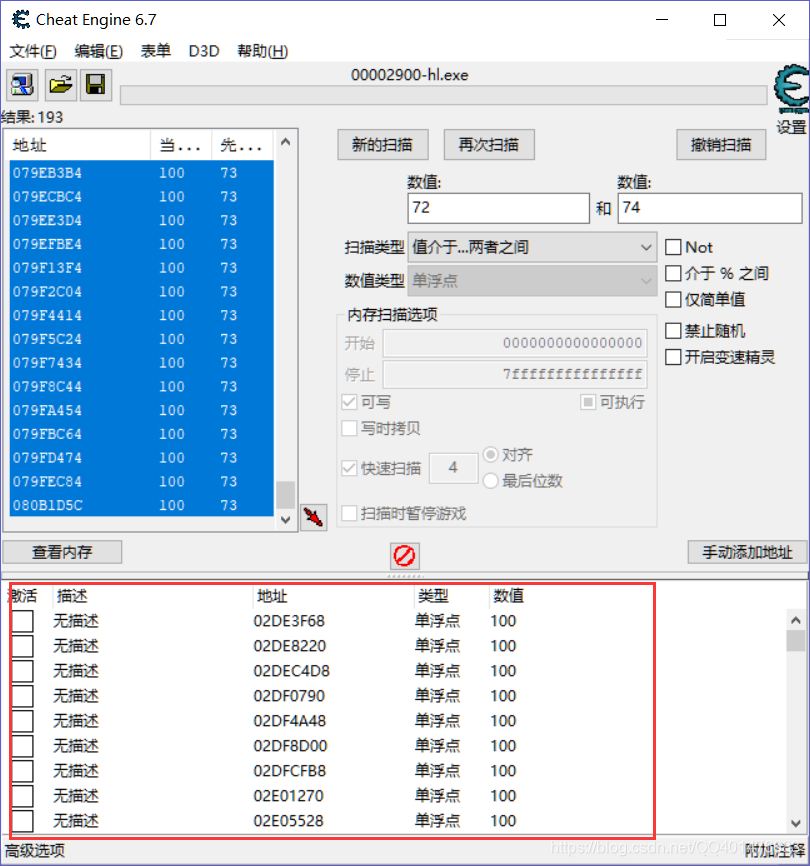Click the 手动添加地址 button
The image size is (810, 866).
point(747,552)
